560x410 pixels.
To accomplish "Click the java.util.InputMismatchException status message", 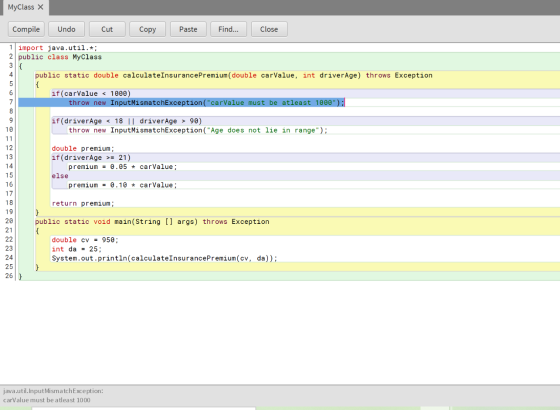I will [x=53, y=391].
